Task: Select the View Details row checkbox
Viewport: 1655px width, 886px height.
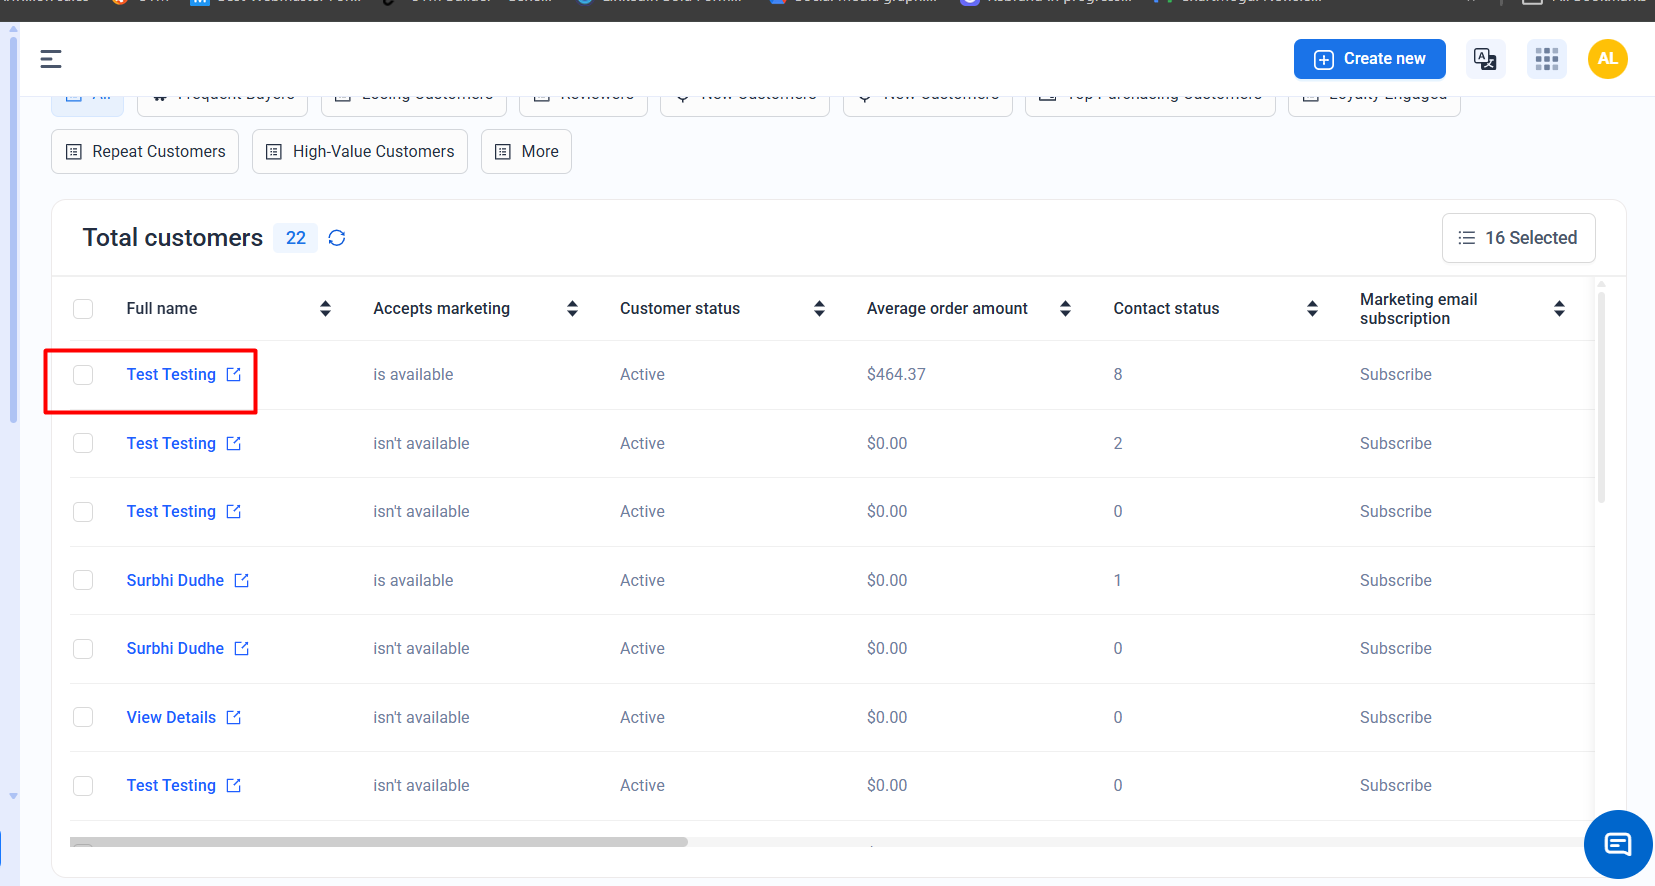Action: coord(83,718)
